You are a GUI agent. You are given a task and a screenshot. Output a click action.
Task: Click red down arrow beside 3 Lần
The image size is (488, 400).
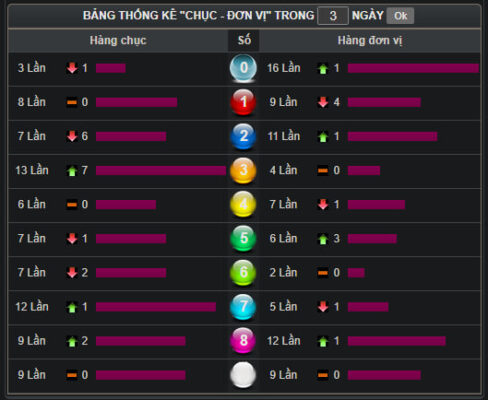coord(72,68)
